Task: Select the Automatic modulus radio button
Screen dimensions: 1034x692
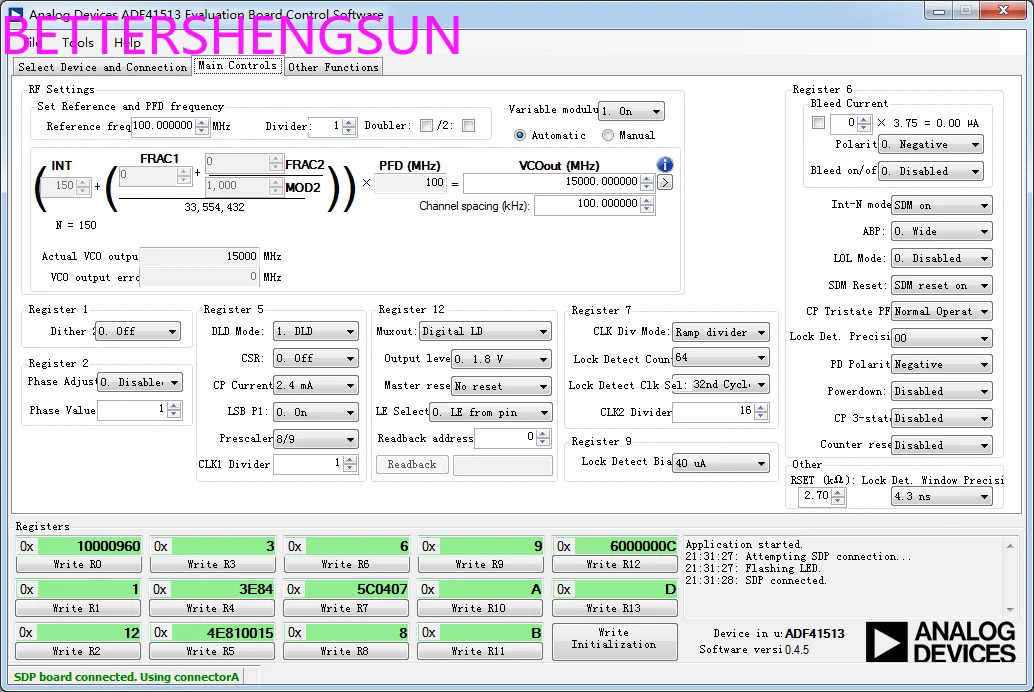Action: pos(520,135)
